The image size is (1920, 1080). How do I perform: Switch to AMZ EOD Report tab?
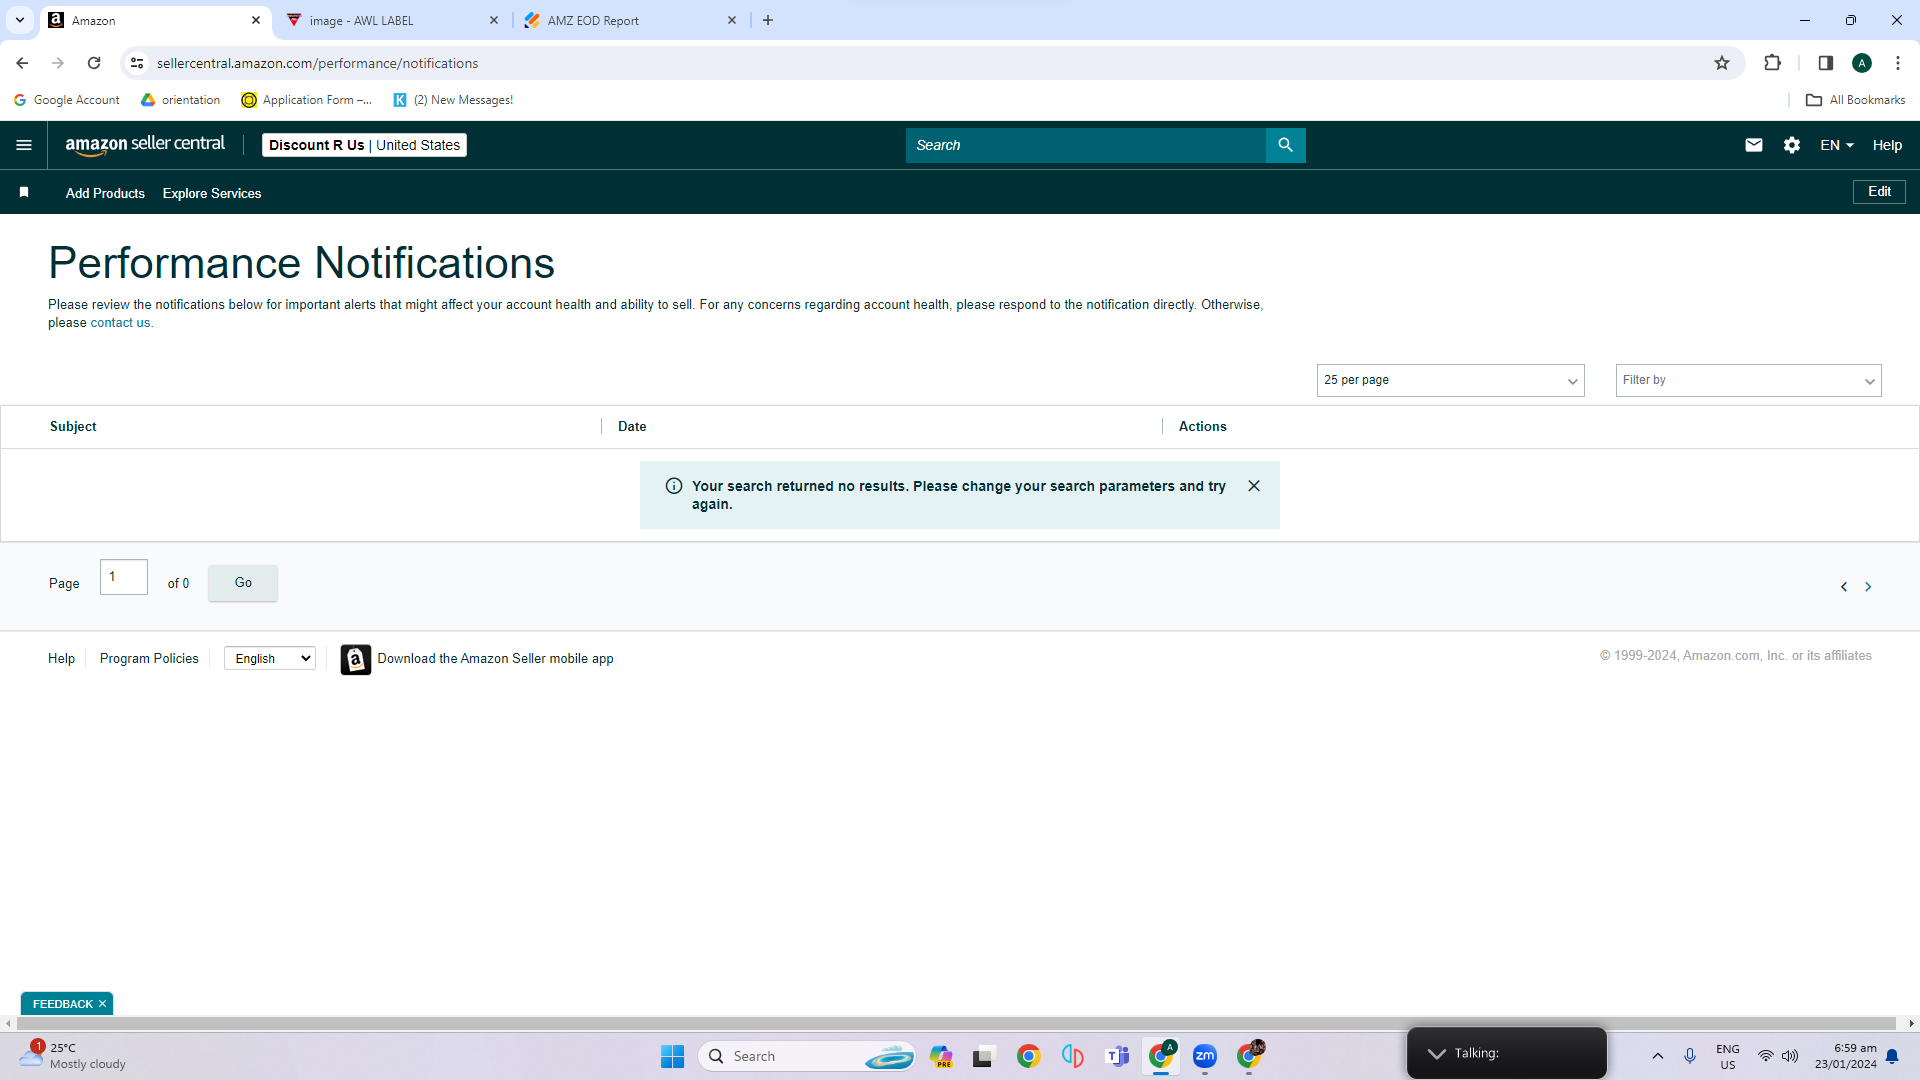[x=630, y=20]
